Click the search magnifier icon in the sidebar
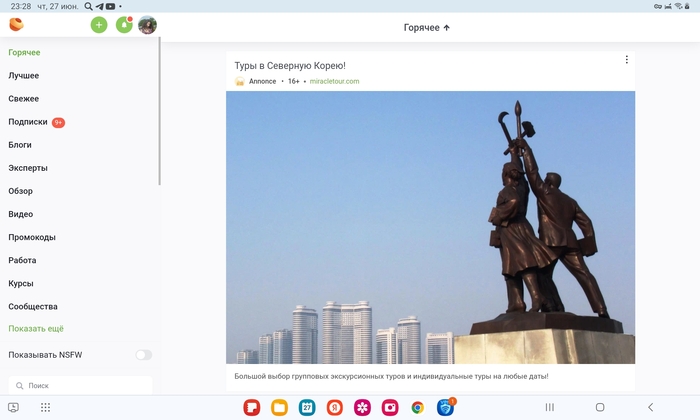Viewport: 700px width, 420px height. tap(20, 386)
